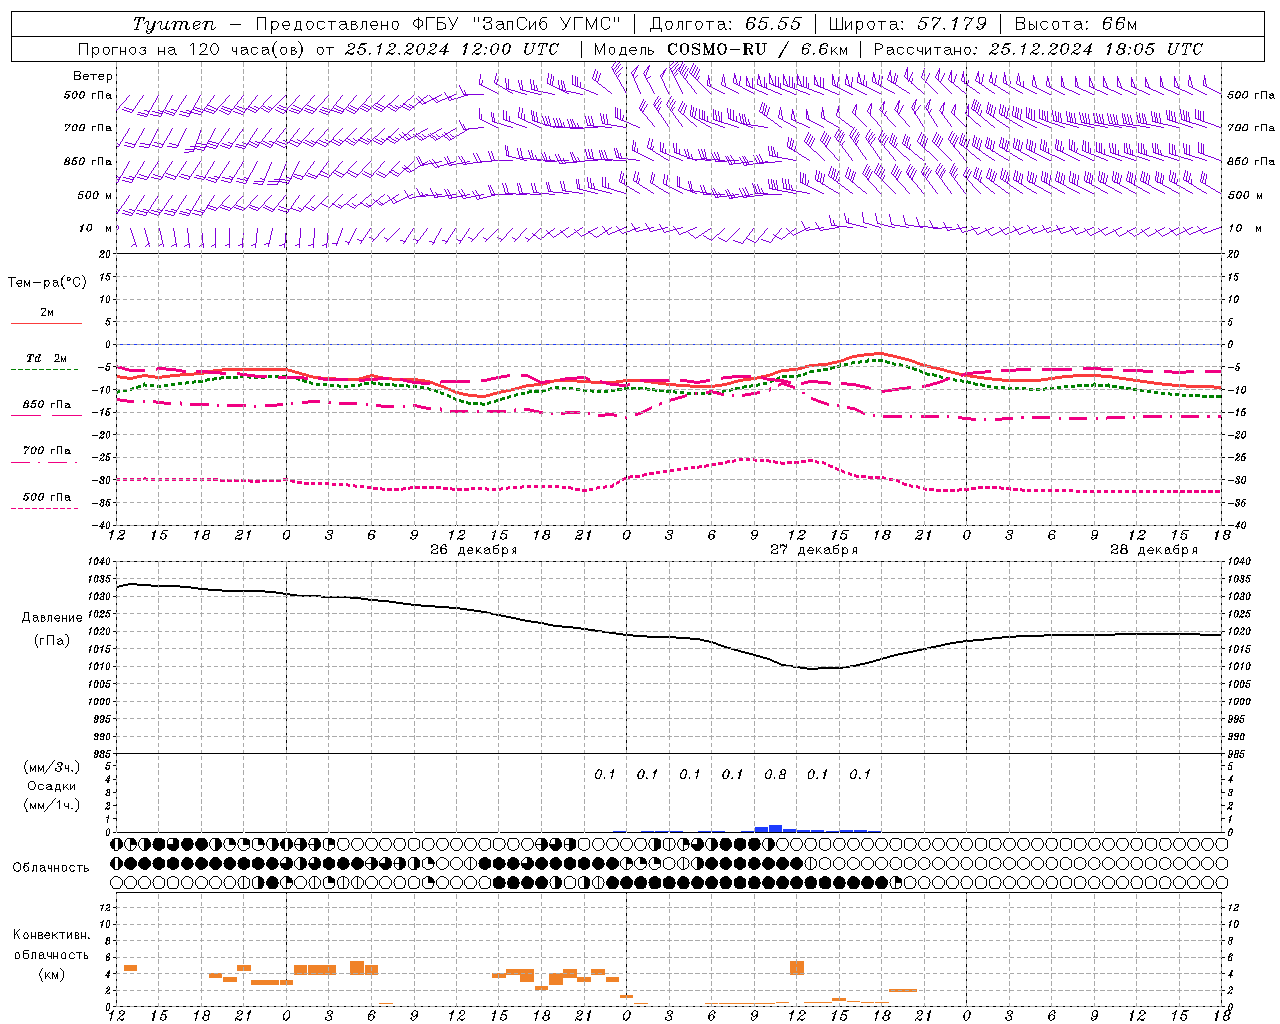Click the Облачность cloud cover label
This screenshot has height=1024, width=1280.
tap(51, 868)
